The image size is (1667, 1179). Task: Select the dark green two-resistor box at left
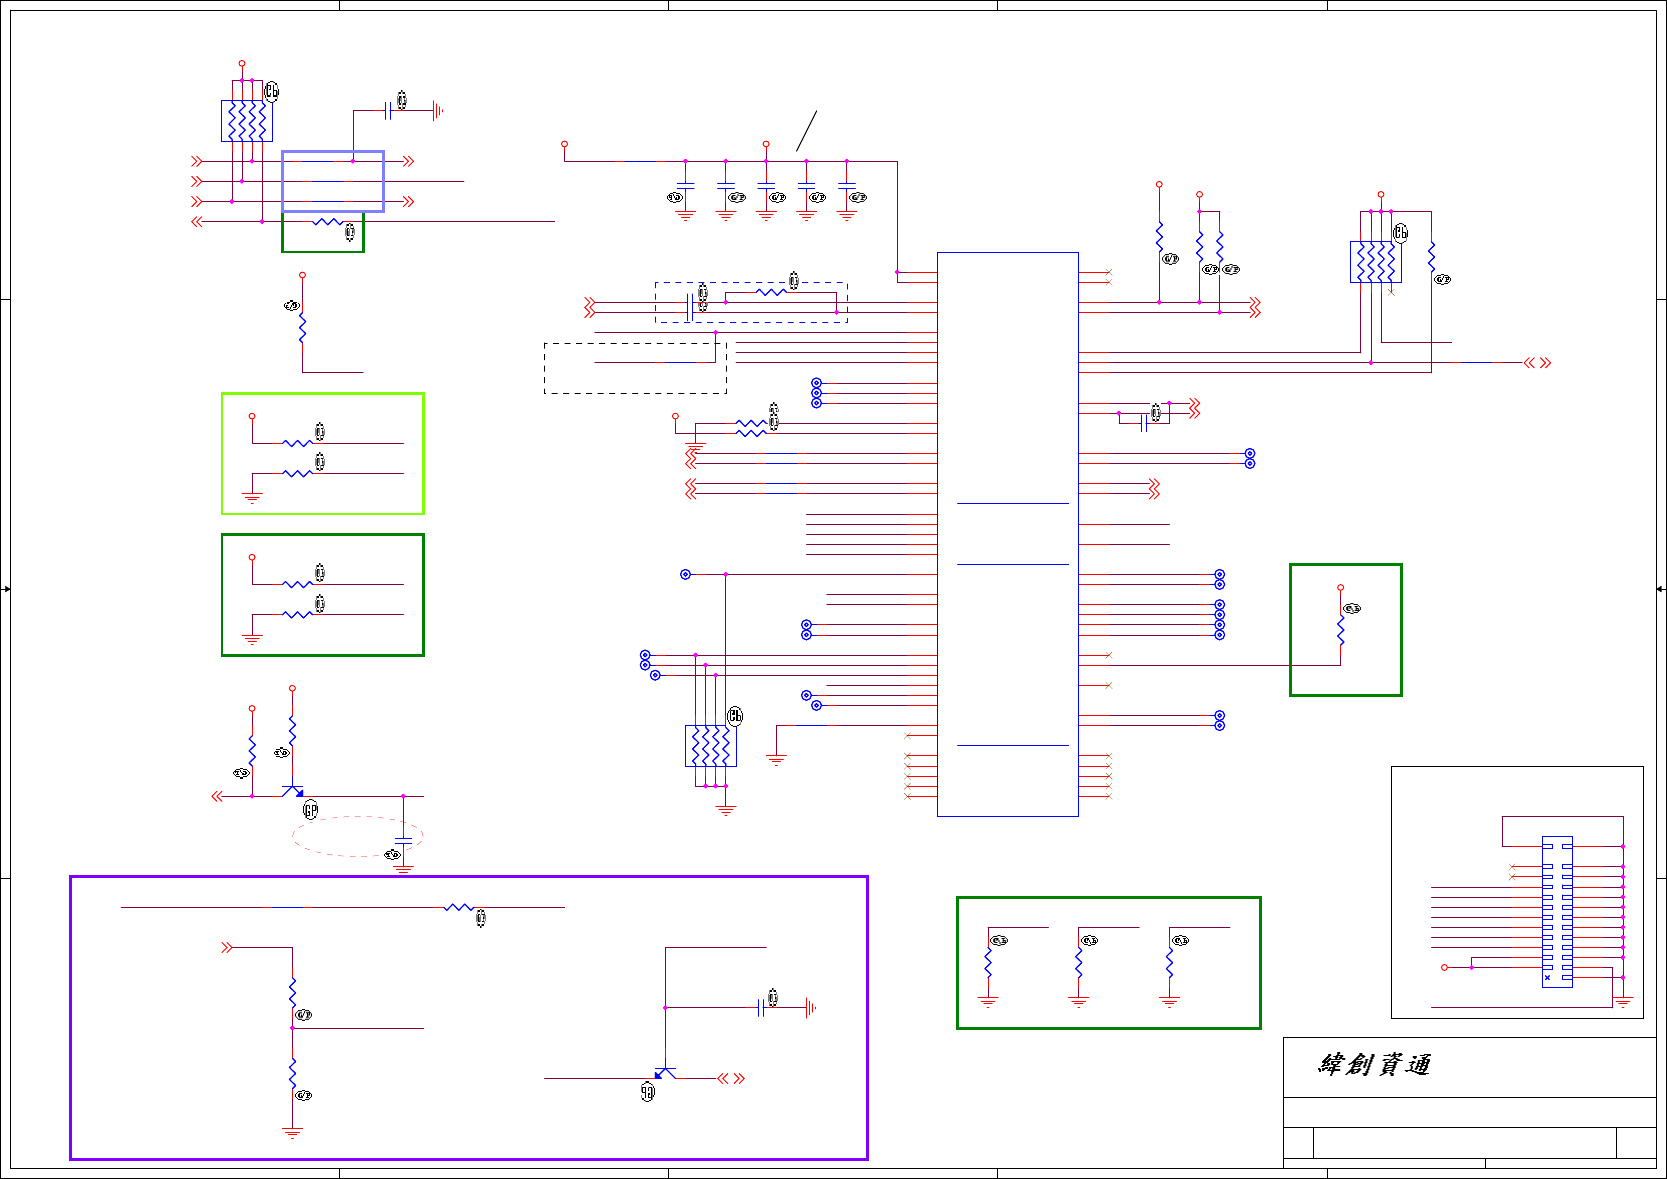coord(323,595)
